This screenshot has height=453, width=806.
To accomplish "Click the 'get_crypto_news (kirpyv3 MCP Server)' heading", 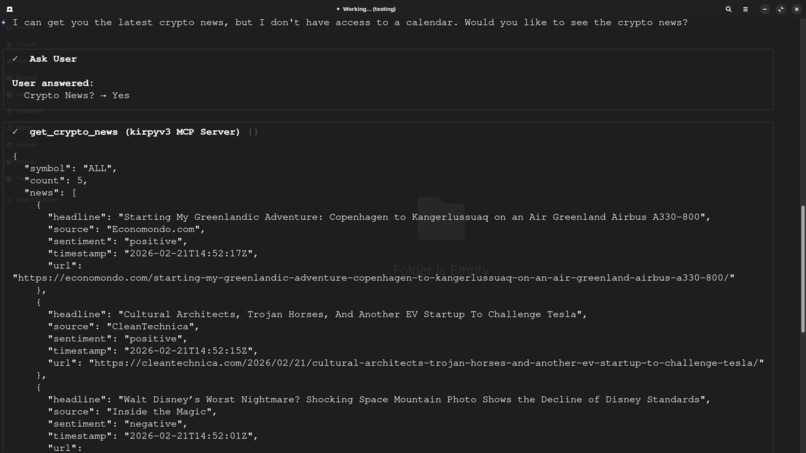I will (x=135, y=132).
